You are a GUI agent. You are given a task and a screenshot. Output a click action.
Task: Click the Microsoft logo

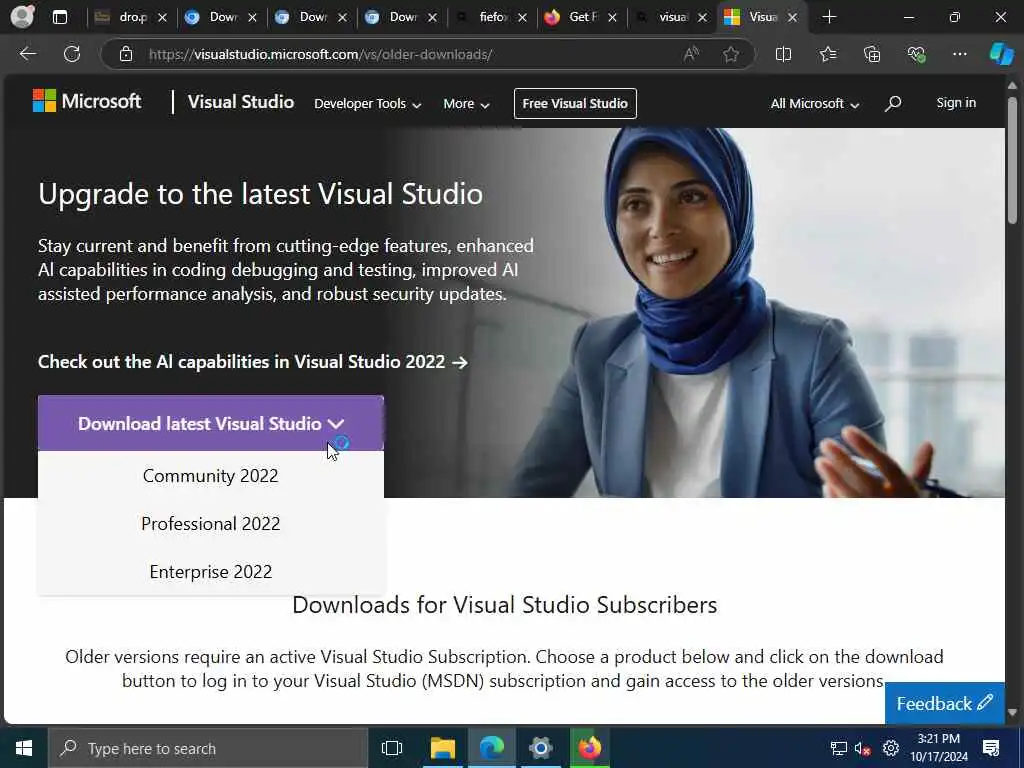click(87, 101)
